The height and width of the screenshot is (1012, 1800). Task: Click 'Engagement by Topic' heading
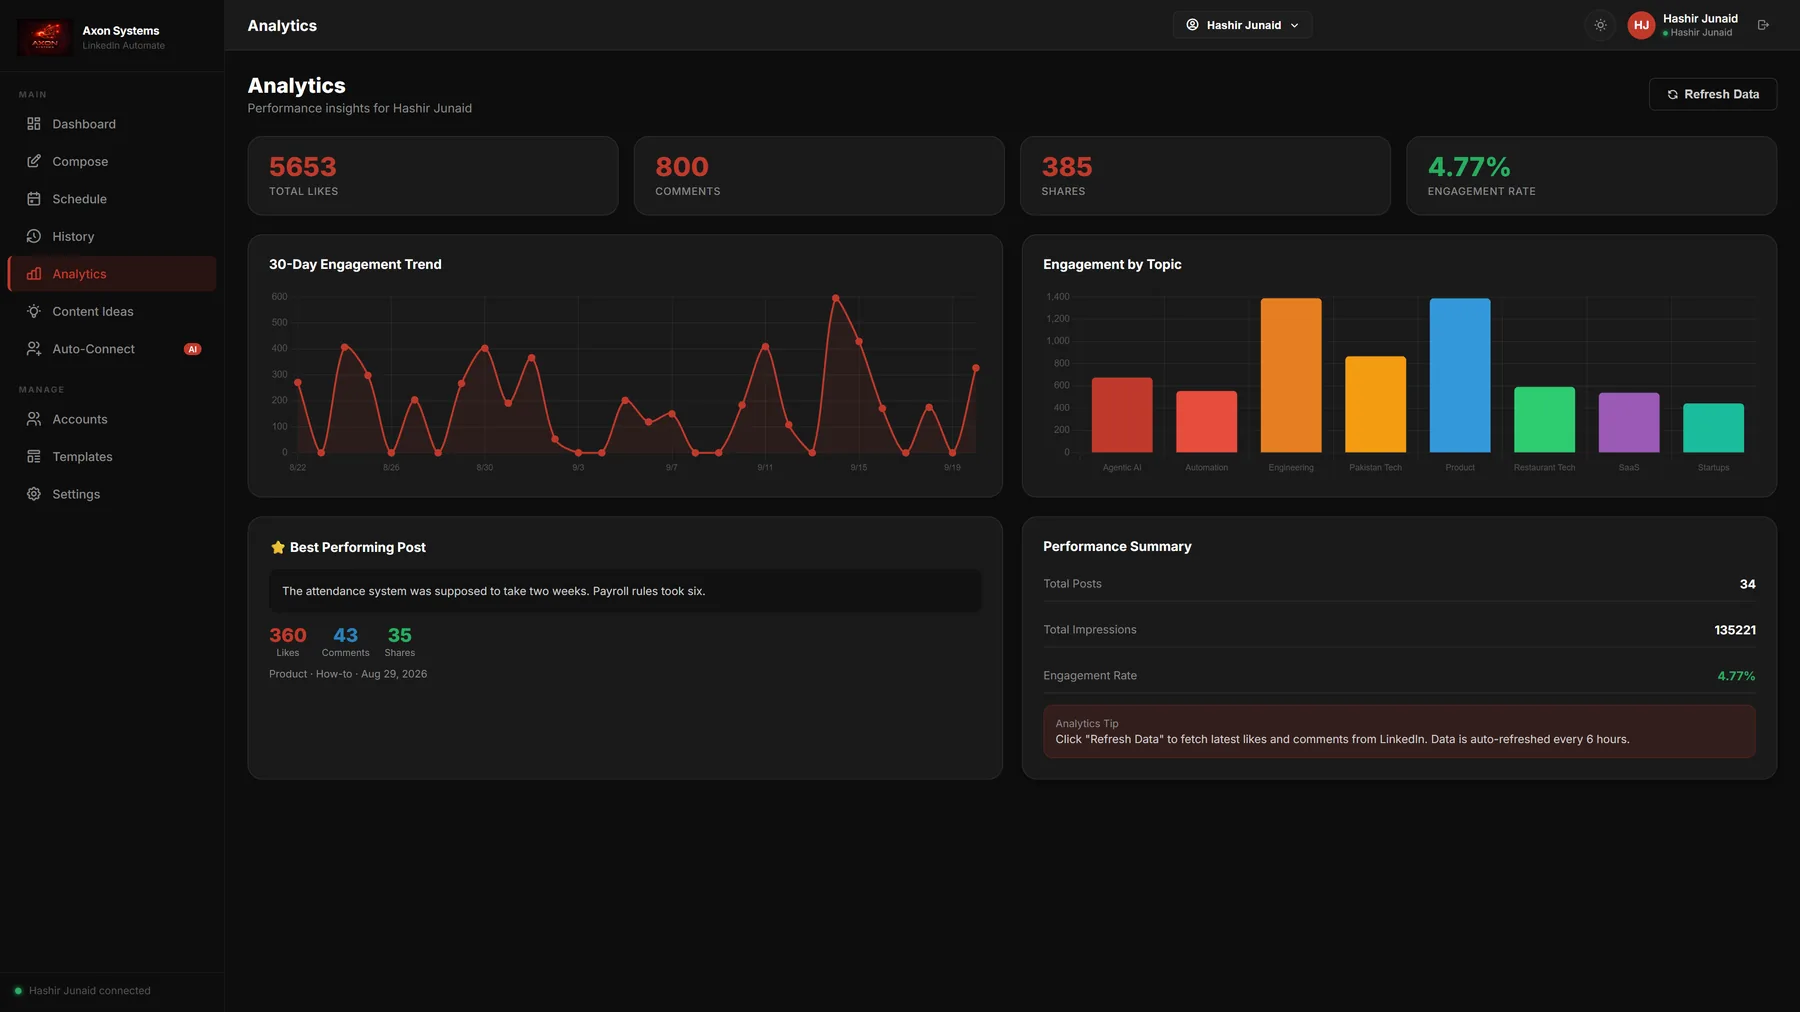pyautogui.click(x=1112, y=264)
